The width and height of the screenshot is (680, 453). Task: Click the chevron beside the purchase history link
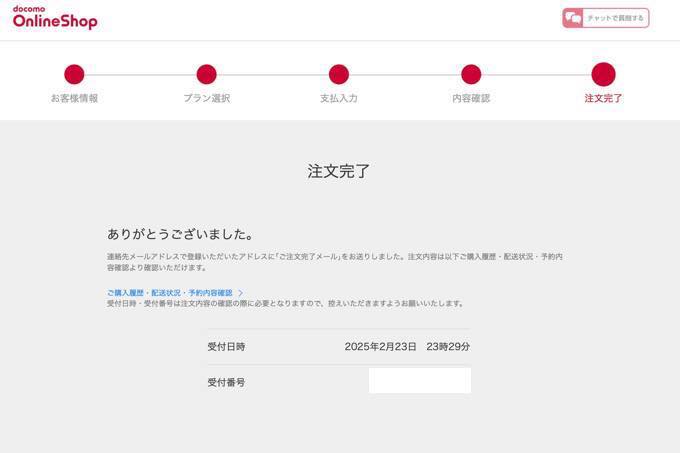241,293
